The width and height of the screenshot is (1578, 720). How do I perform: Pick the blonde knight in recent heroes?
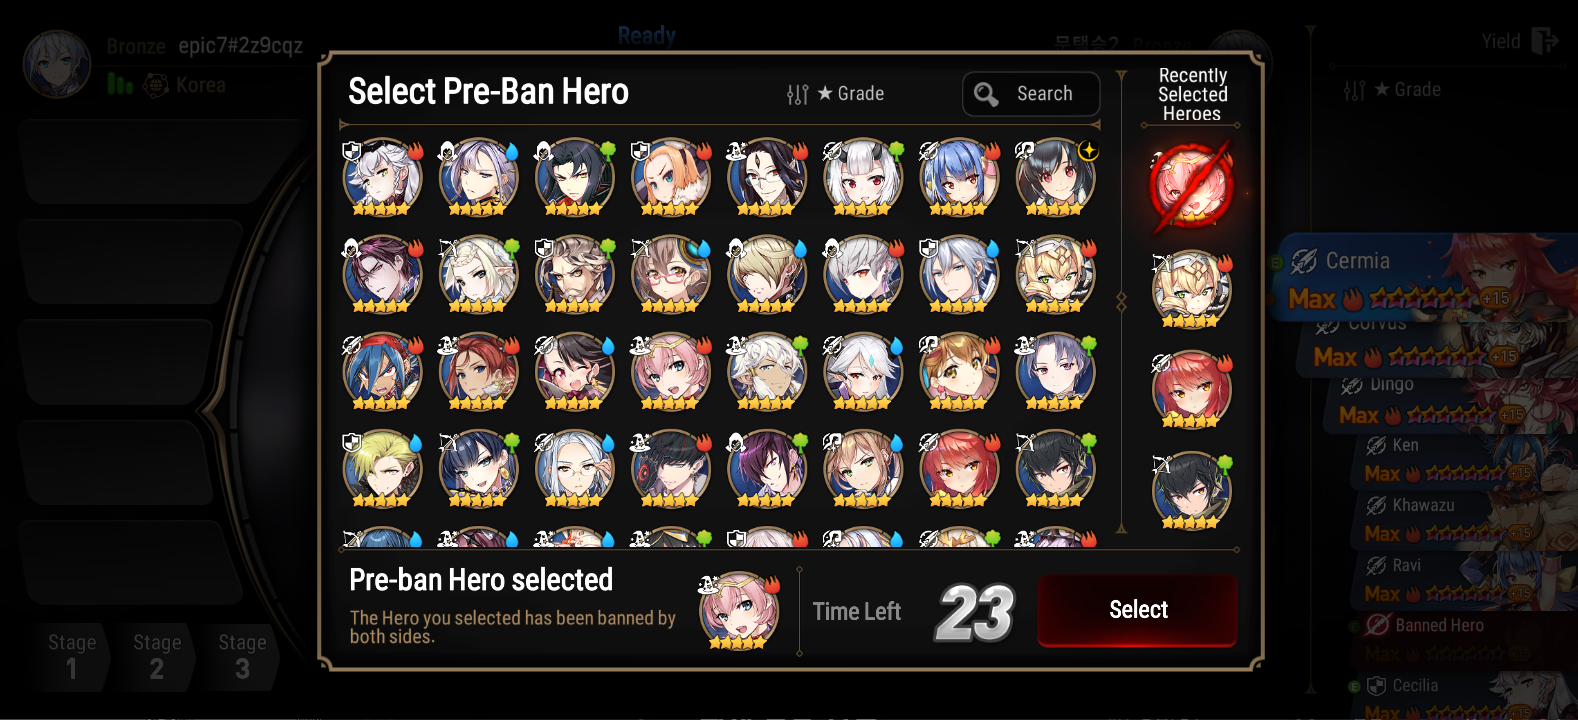[1191, 290]
